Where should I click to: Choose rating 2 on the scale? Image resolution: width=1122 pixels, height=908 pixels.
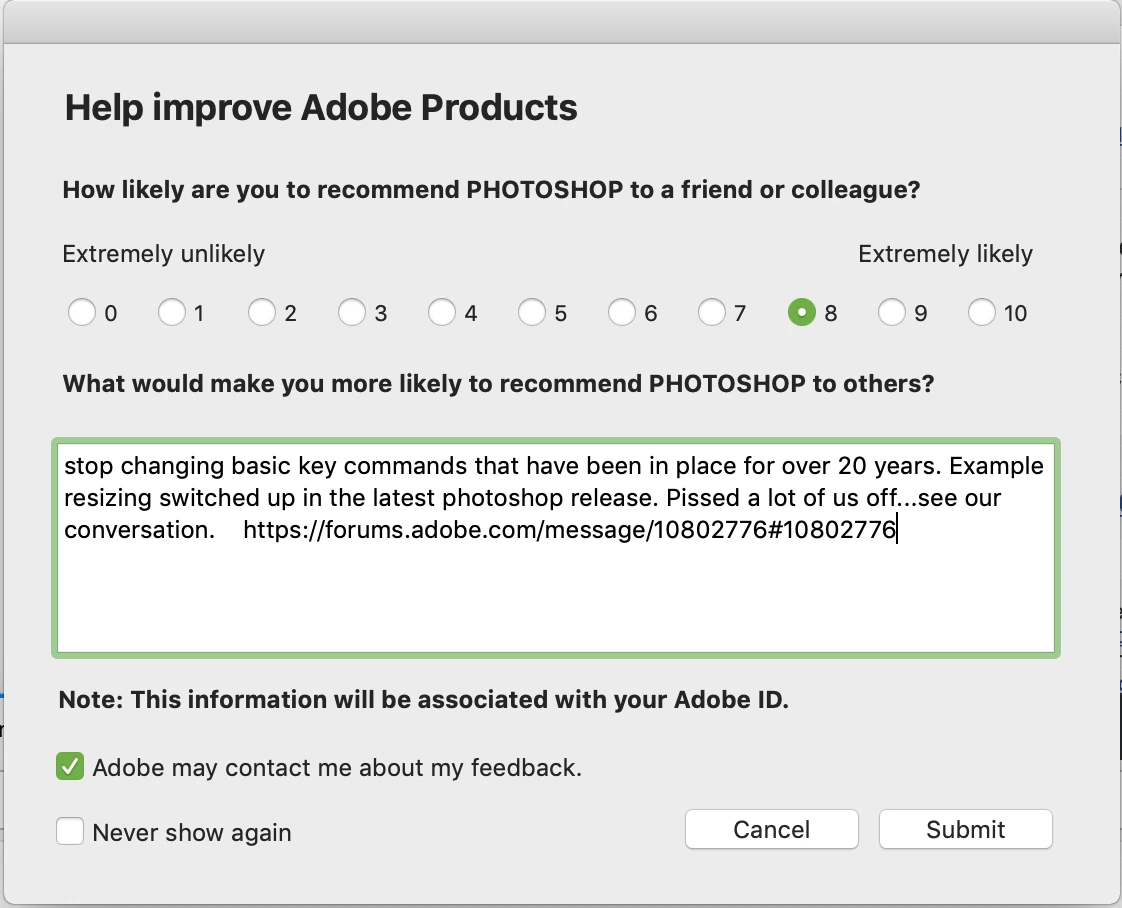click(262, 313)
